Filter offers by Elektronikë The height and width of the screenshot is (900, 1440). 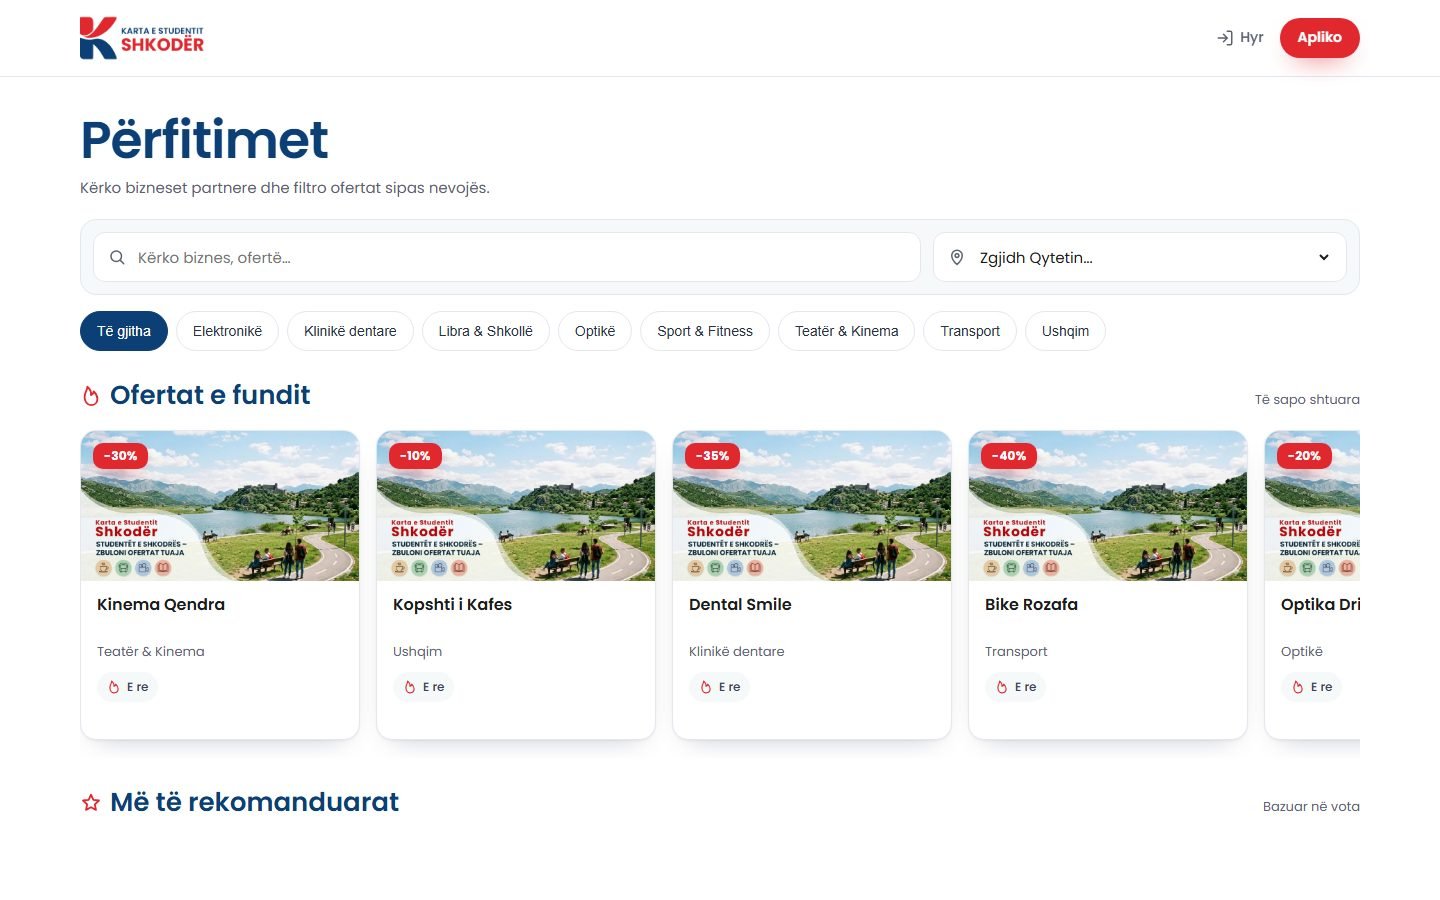point(227,331)
